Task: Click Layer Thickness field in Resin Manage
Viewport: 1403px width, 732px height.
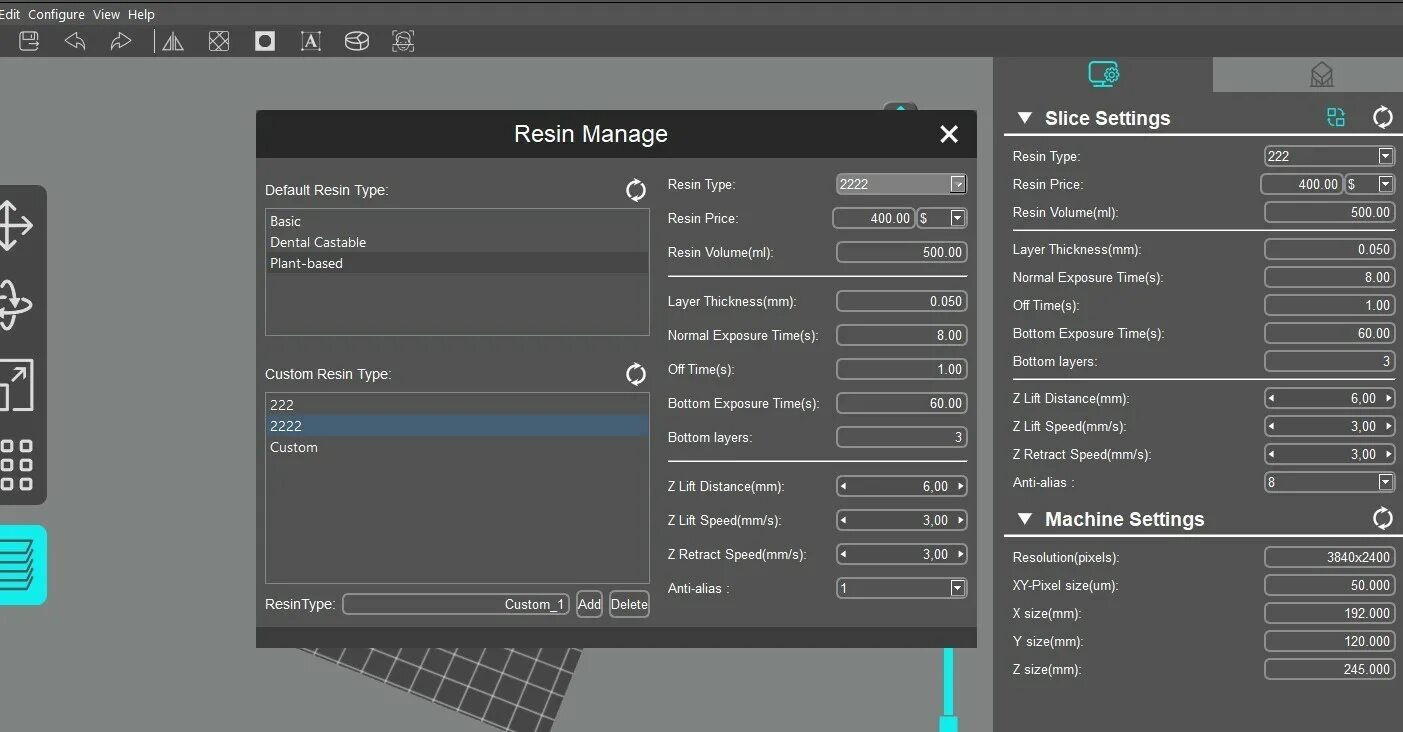Action: point(901,301)
